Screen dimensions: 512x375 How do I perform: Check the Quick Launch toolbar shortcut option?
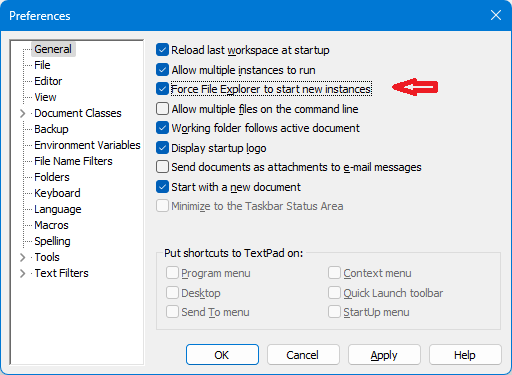(x=334, y=293)
